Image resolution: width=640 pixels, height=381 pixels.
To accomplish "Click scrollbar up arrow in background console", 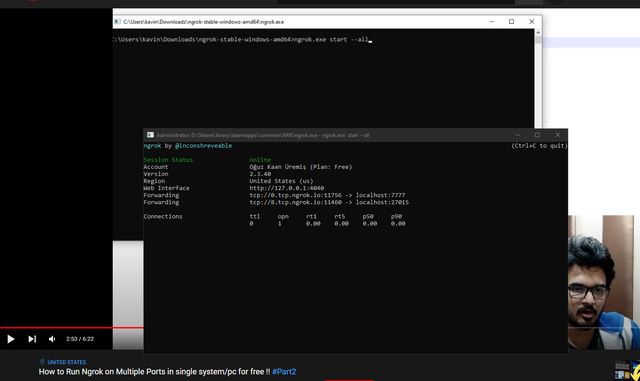I will point(538,32).
